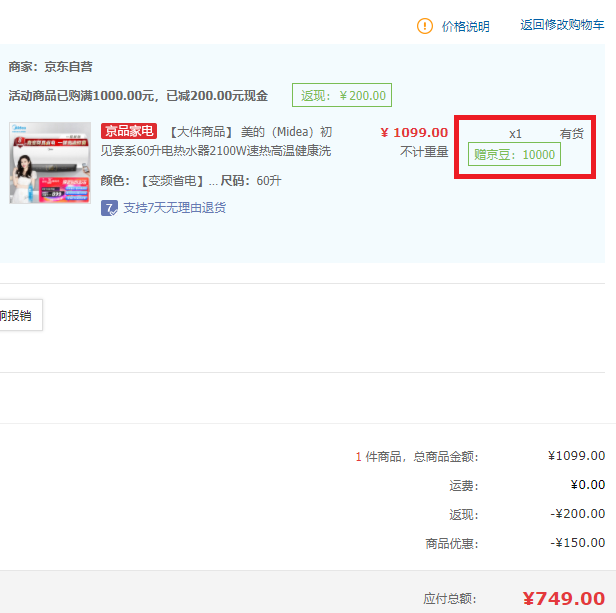Image resolution: width=616 pixels, height=613 pixels.
Task: Click the 7-day return shield icon
Action: point(109,208)
